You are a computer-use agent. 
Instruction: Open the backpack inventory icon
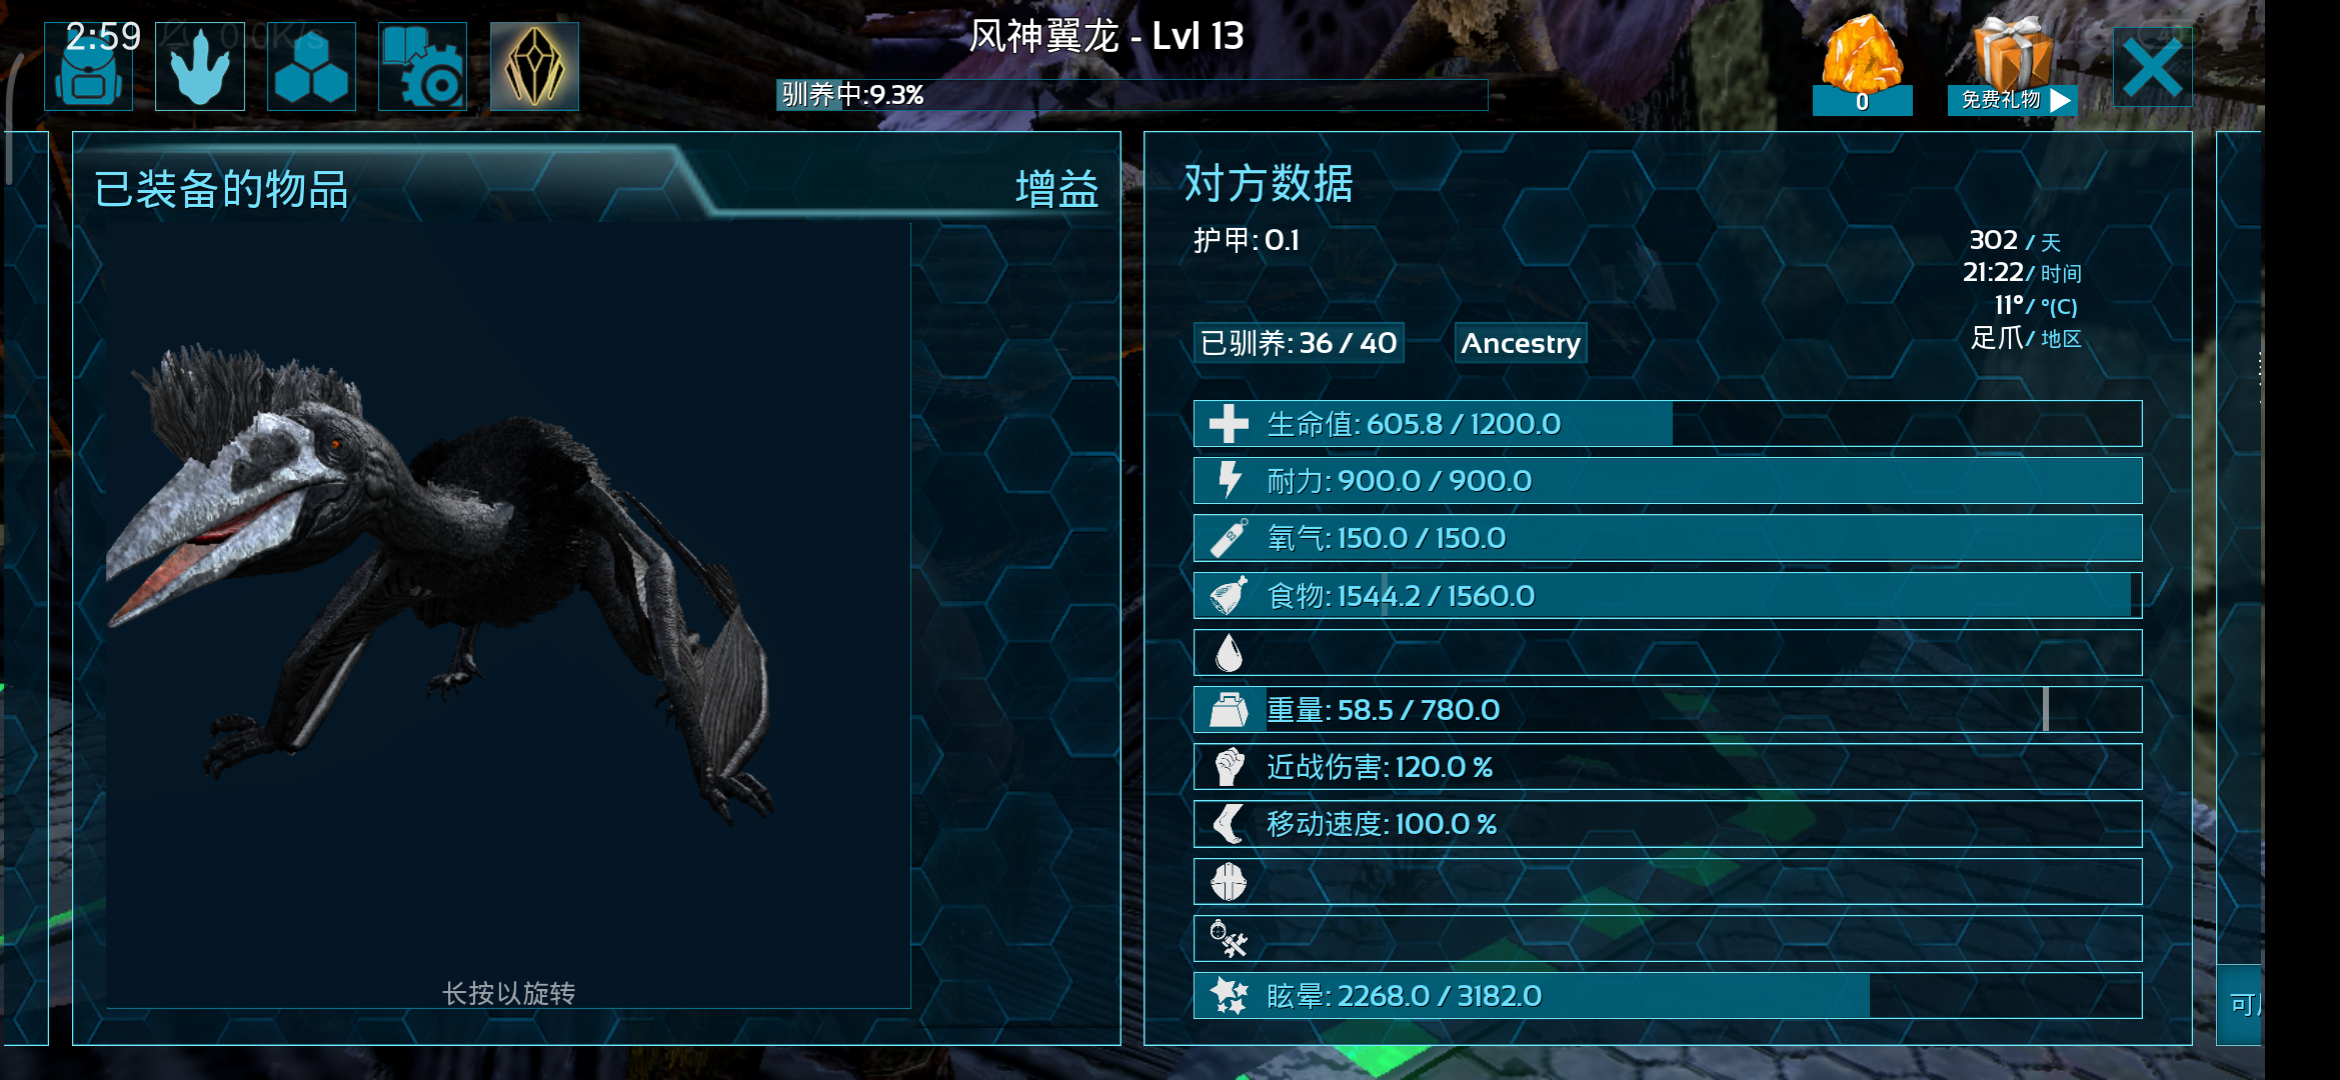[x=89, y=66]
